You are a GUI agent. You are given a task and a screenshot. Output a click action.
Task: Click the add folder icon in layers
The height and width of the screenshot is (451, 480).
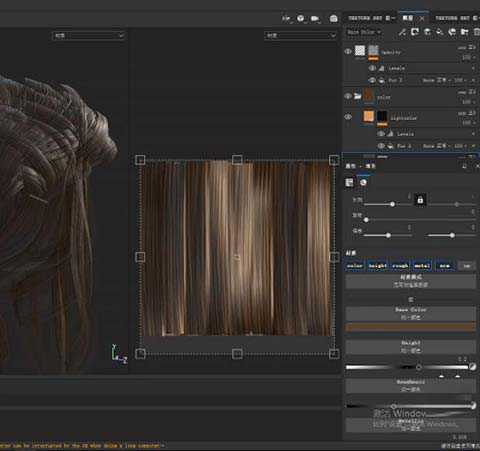tap(464, 32)
